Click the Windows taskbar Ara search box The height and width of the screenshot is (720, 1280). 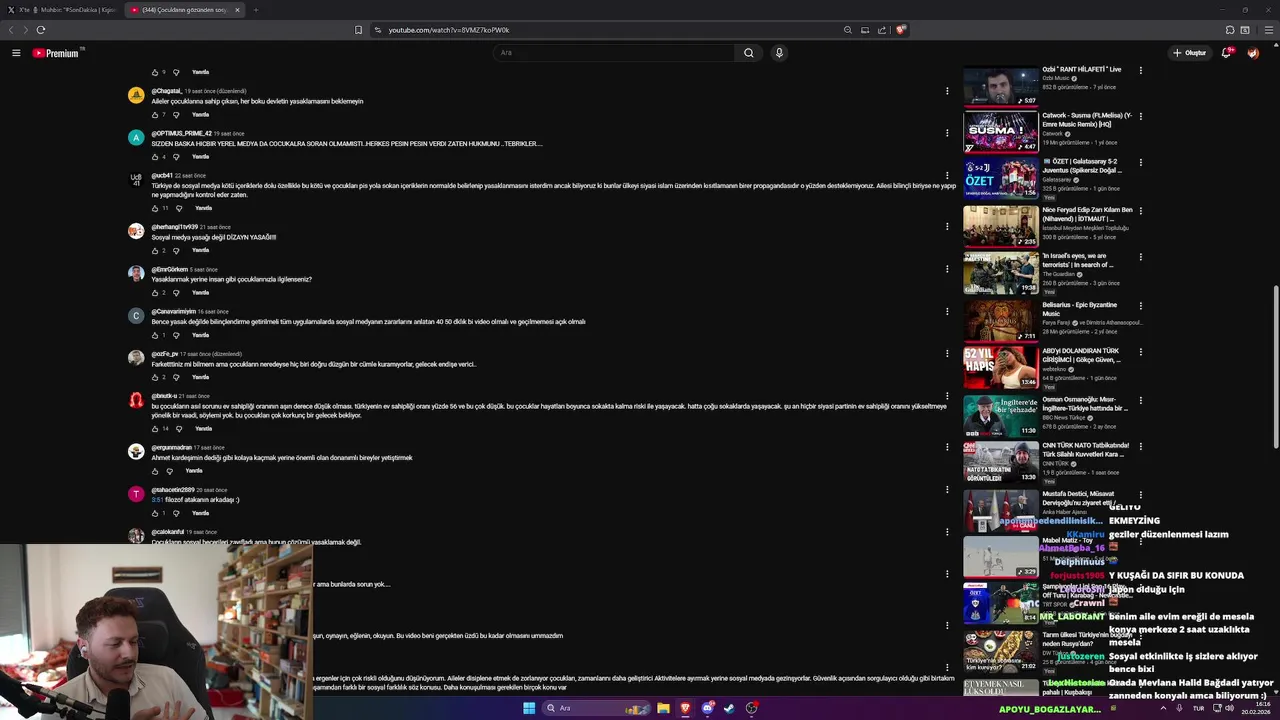596,708
